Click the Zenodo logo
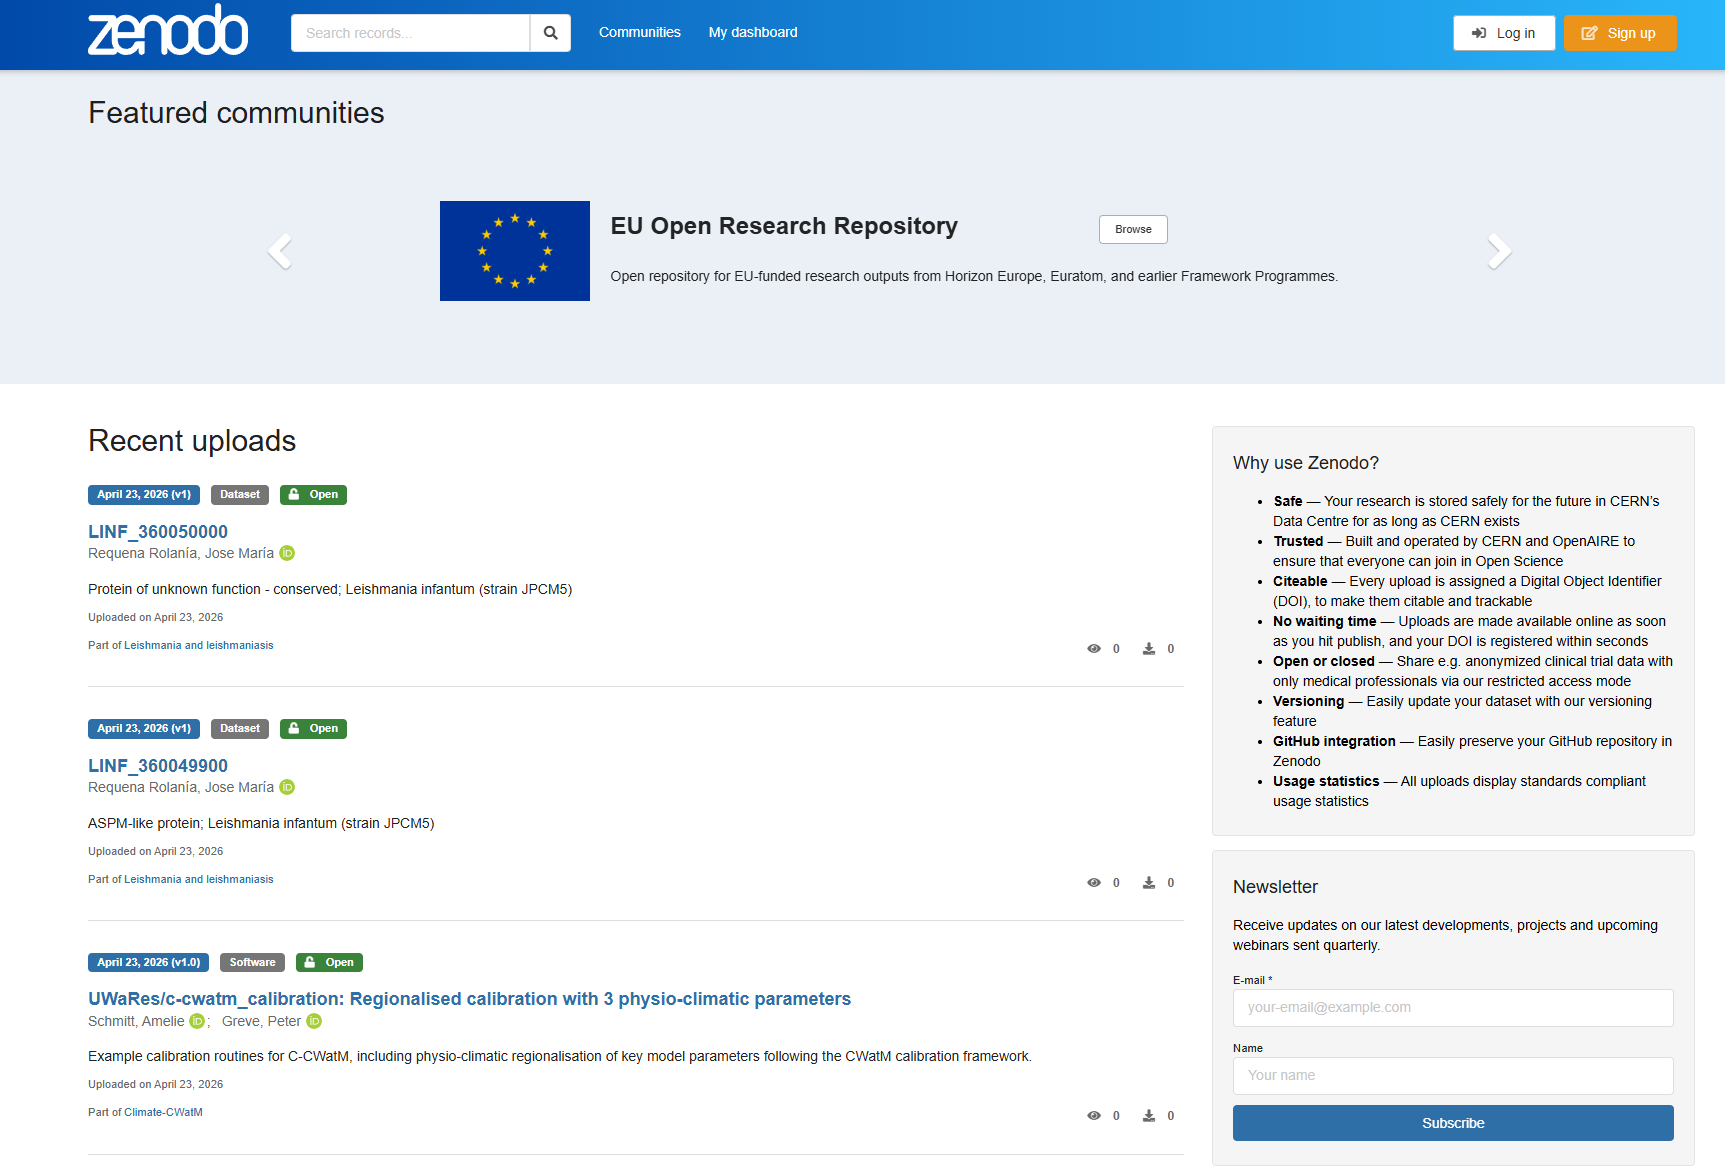The height and width of the screenshot is (1168, 1725). pyautogui.click(x=168, y=32)
